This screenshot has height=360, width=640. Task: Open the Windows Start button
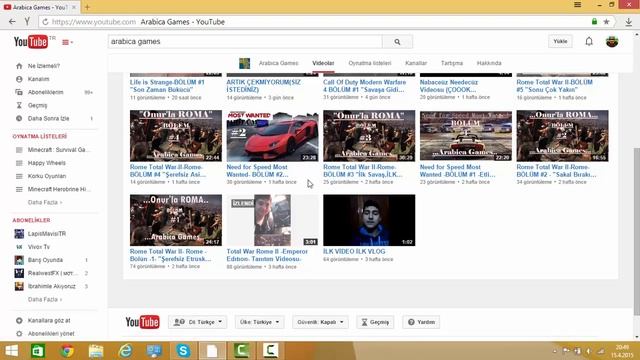(11, 351)
